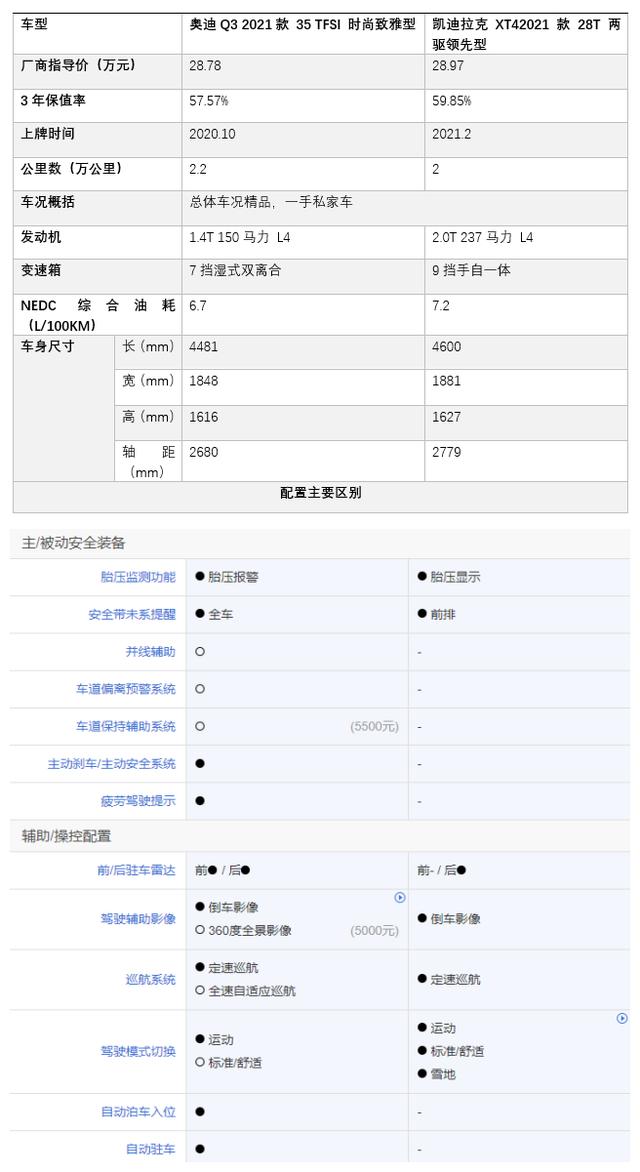Click the 3 年保值率 row label
The image size is (640, 1172).
[53, 100]
